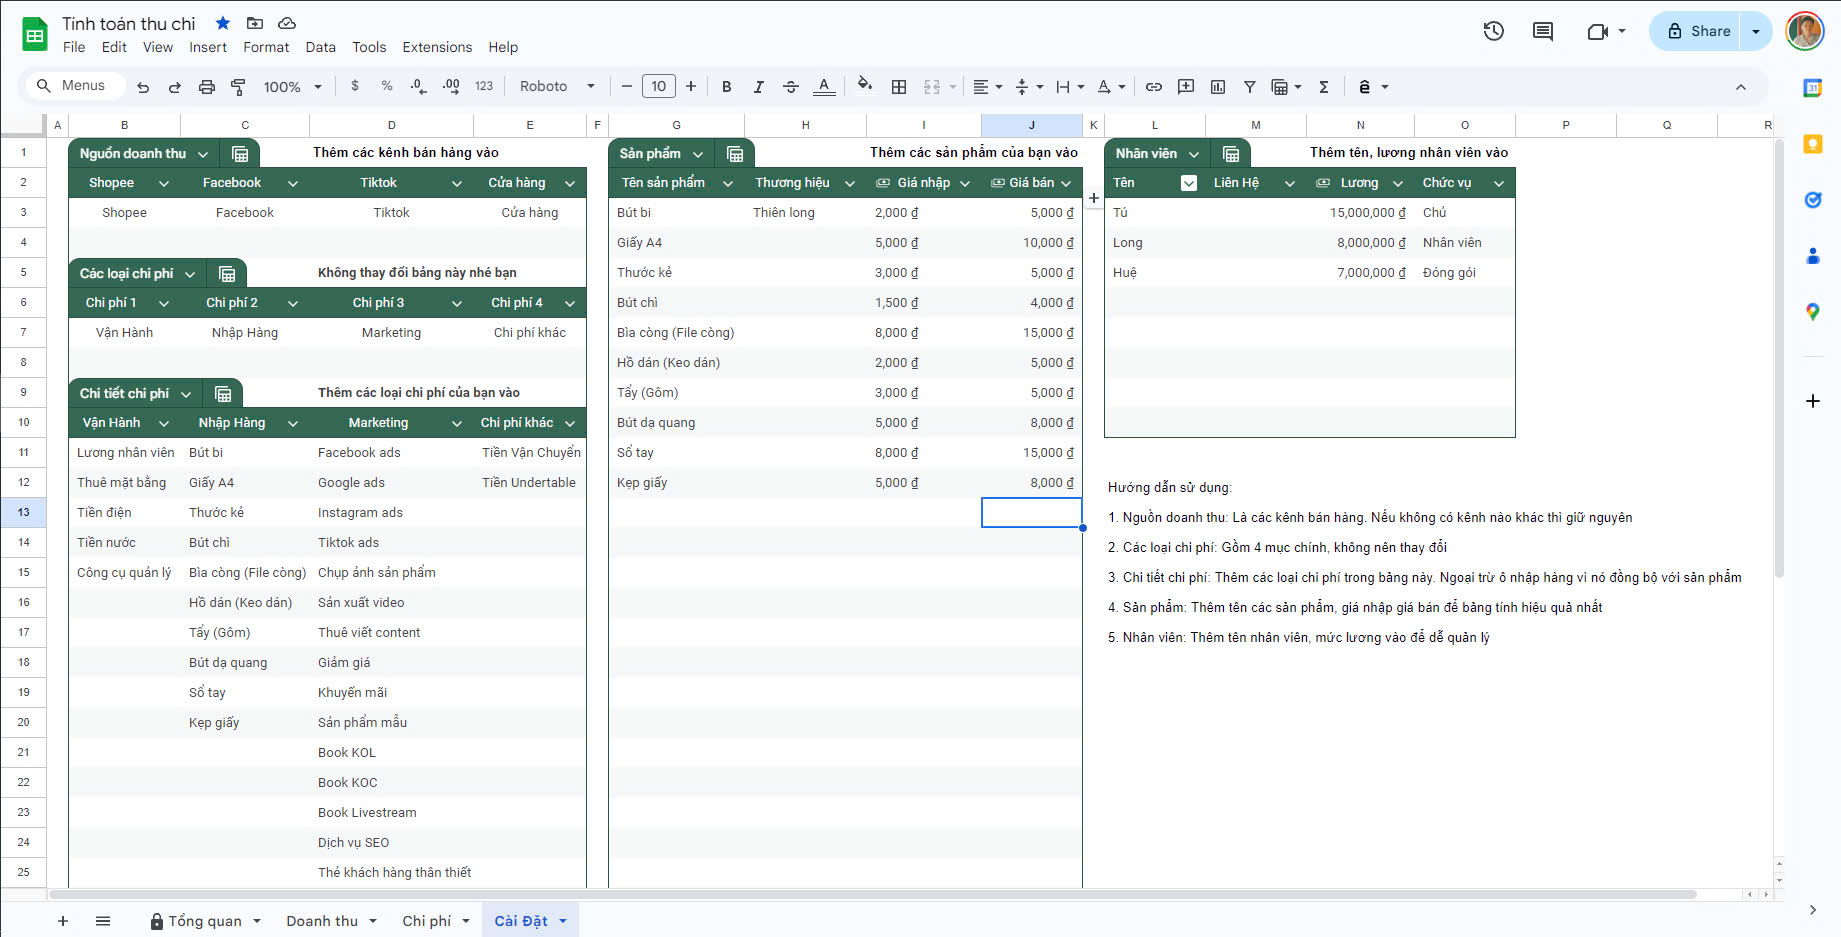Image resolution: width=1841 pixels, height=937 pixels.
Task: Add a new sheet with plus button
Action: click(x=63, y=921)
